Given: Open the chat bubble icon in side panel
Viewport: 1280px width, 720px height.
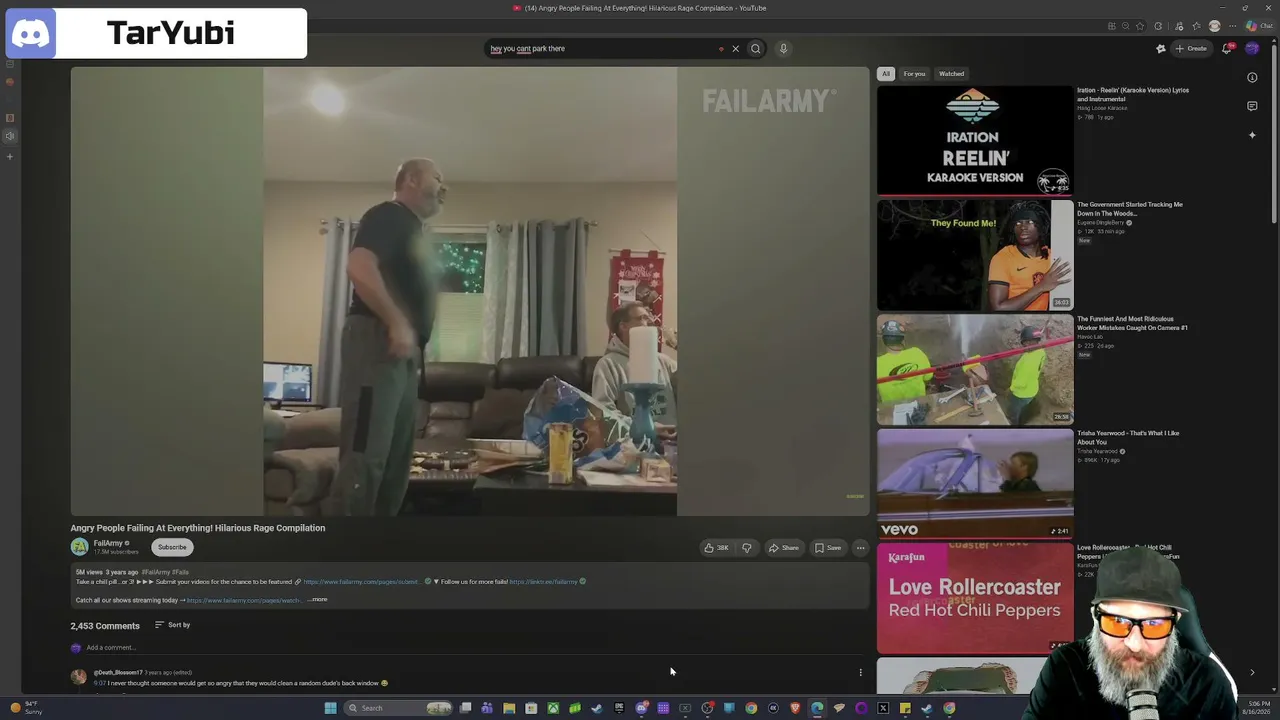Looking at the screenshot, I should [x=1252, y=106].
